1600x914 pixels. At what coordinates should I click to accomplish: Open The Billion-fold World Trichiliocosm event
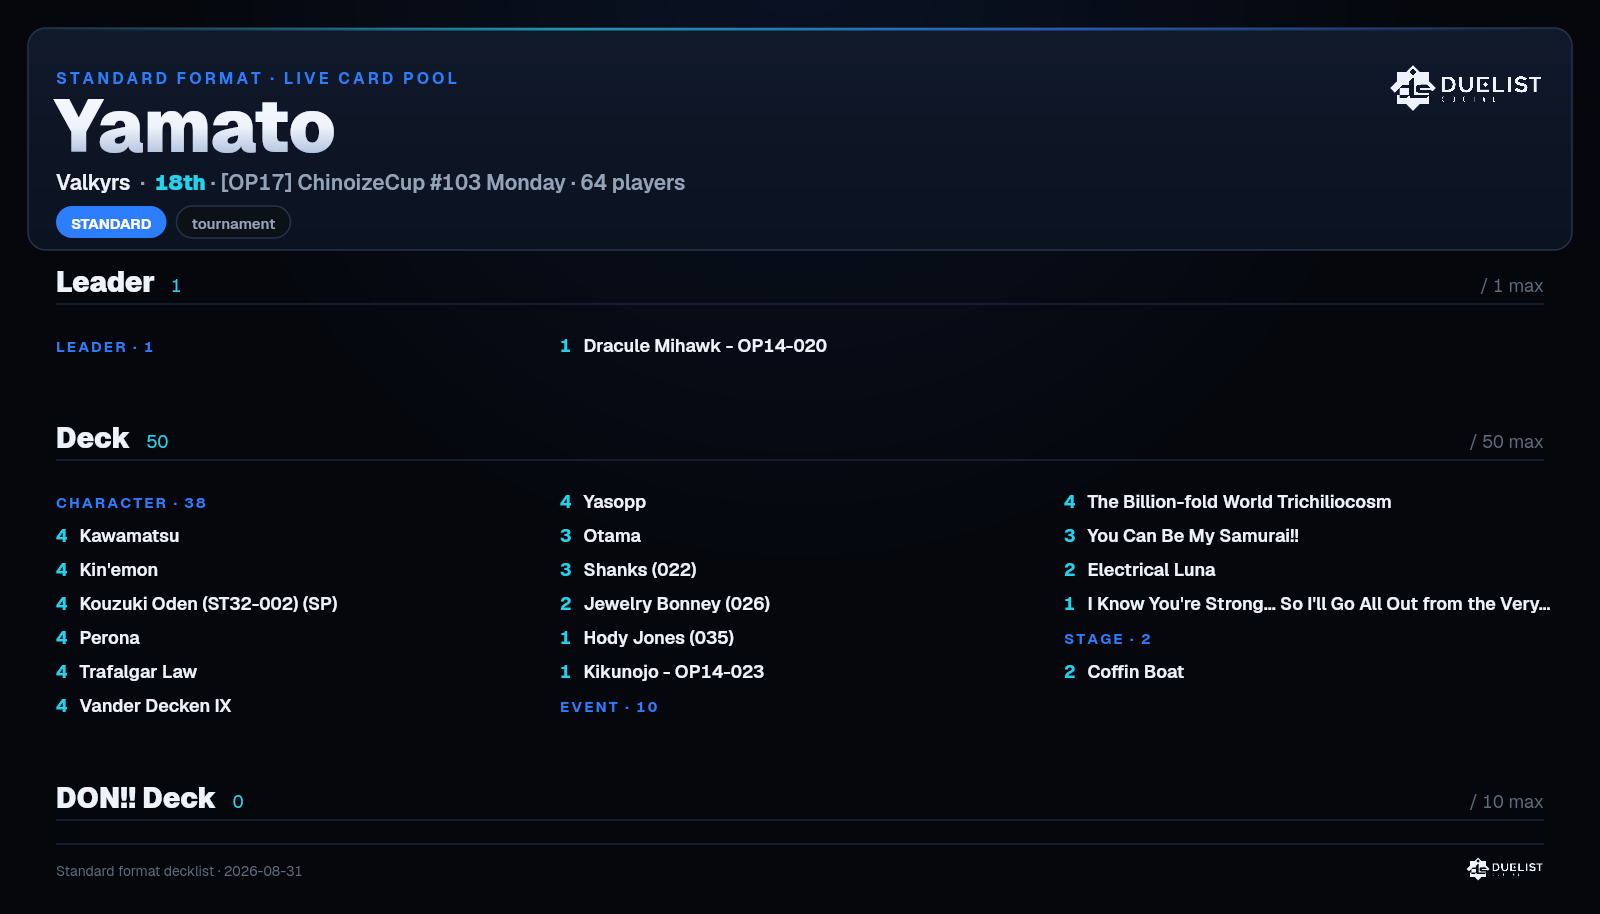point(1227,502)
